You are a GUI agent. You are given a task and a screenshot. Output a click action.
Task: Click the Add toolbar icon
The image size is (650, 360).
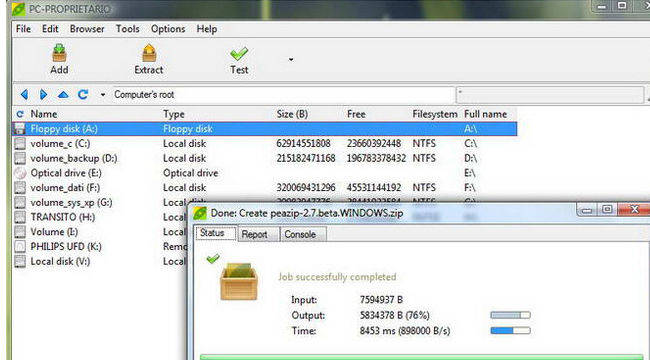(x=59, y=53)
